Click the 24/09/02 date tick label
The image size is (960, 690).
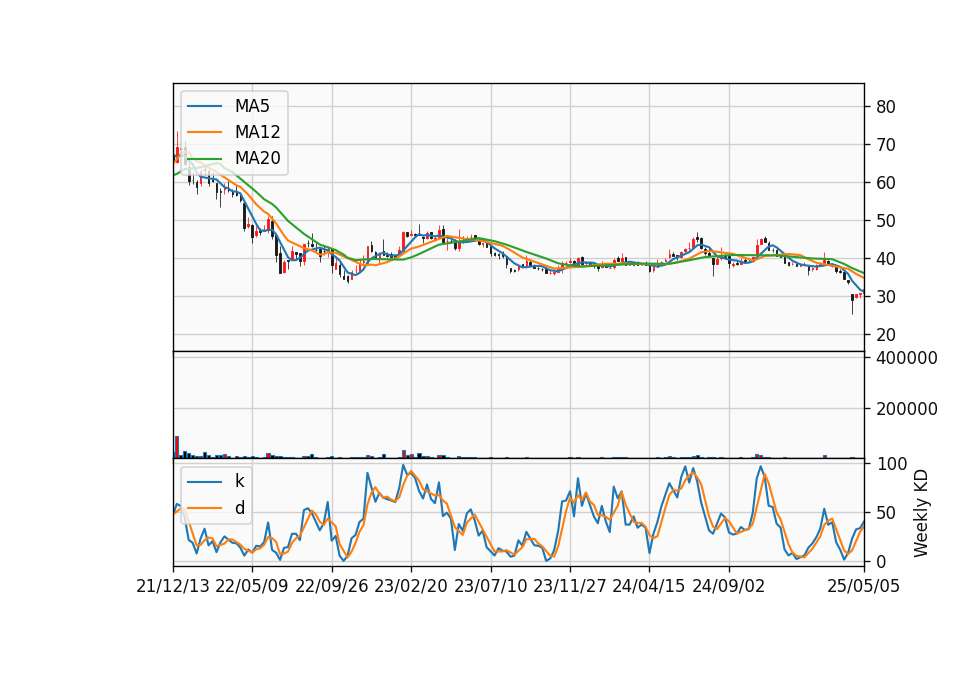pyautogui.click(x=729, y=586)
